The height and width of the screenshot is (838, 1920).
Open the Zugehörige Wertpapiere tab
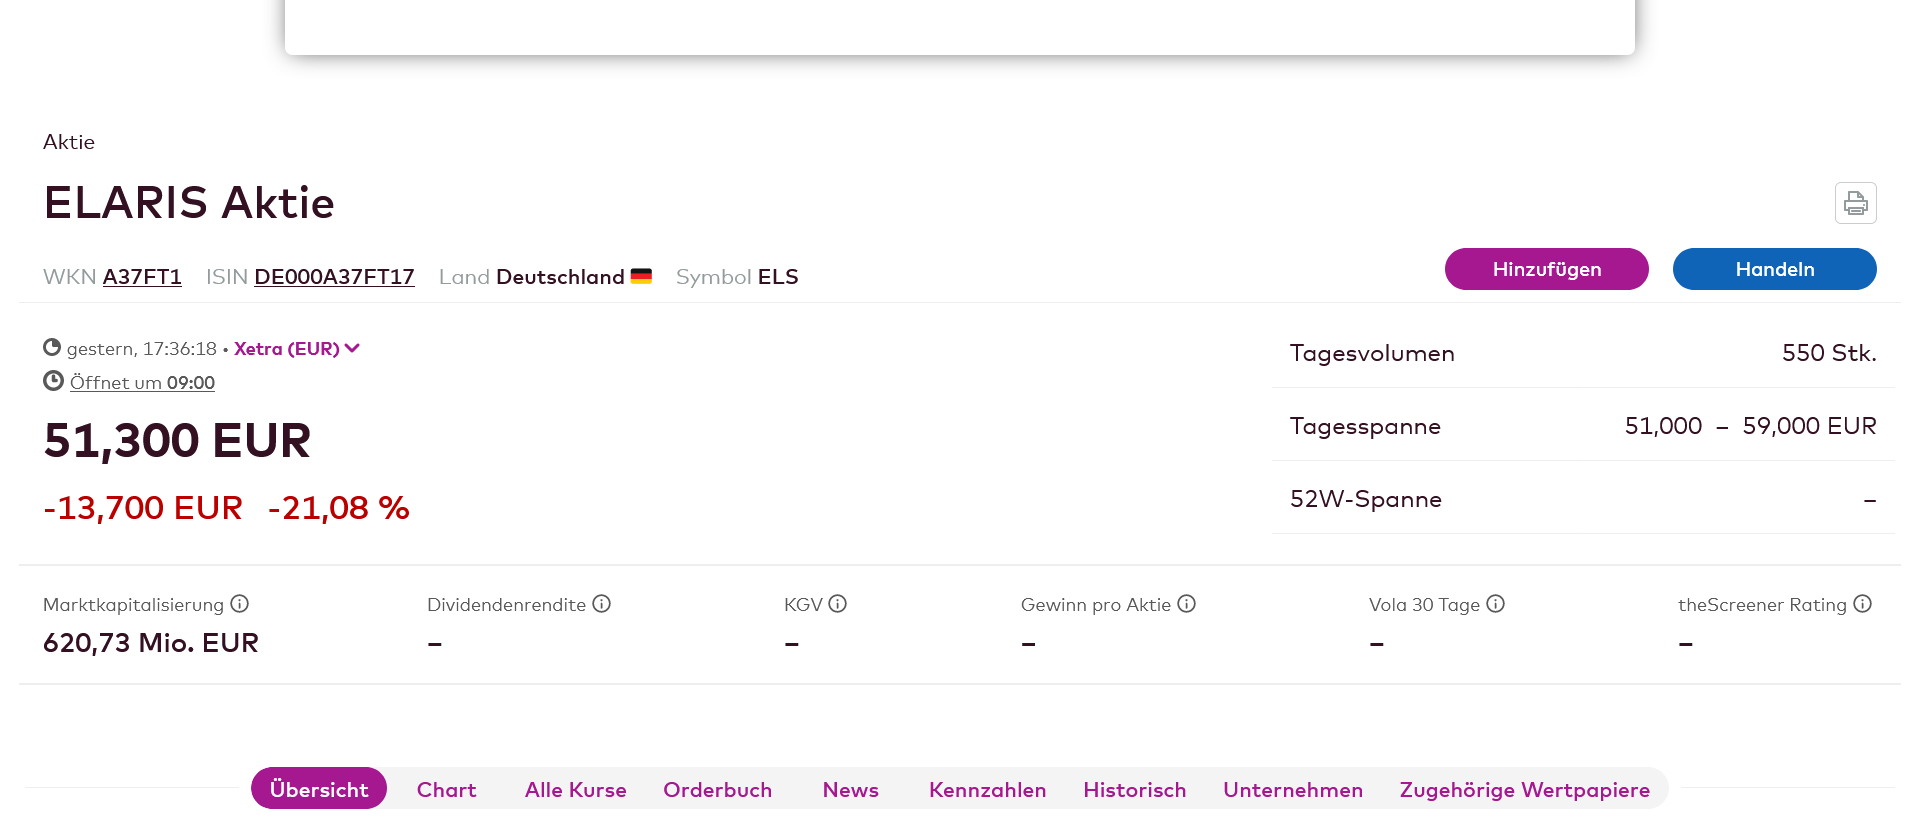pos(1524,790)
